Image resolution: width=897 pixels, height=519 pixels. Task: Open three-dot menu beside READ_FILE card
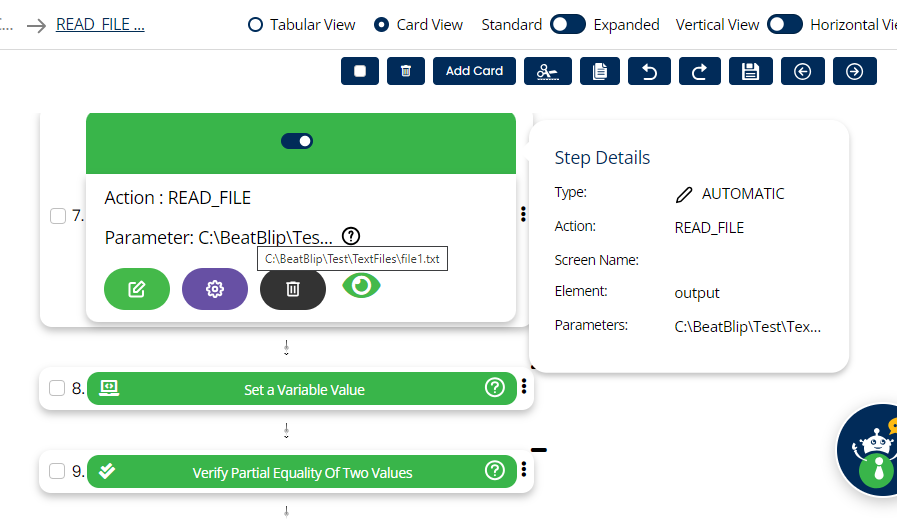tap(523, 214)
